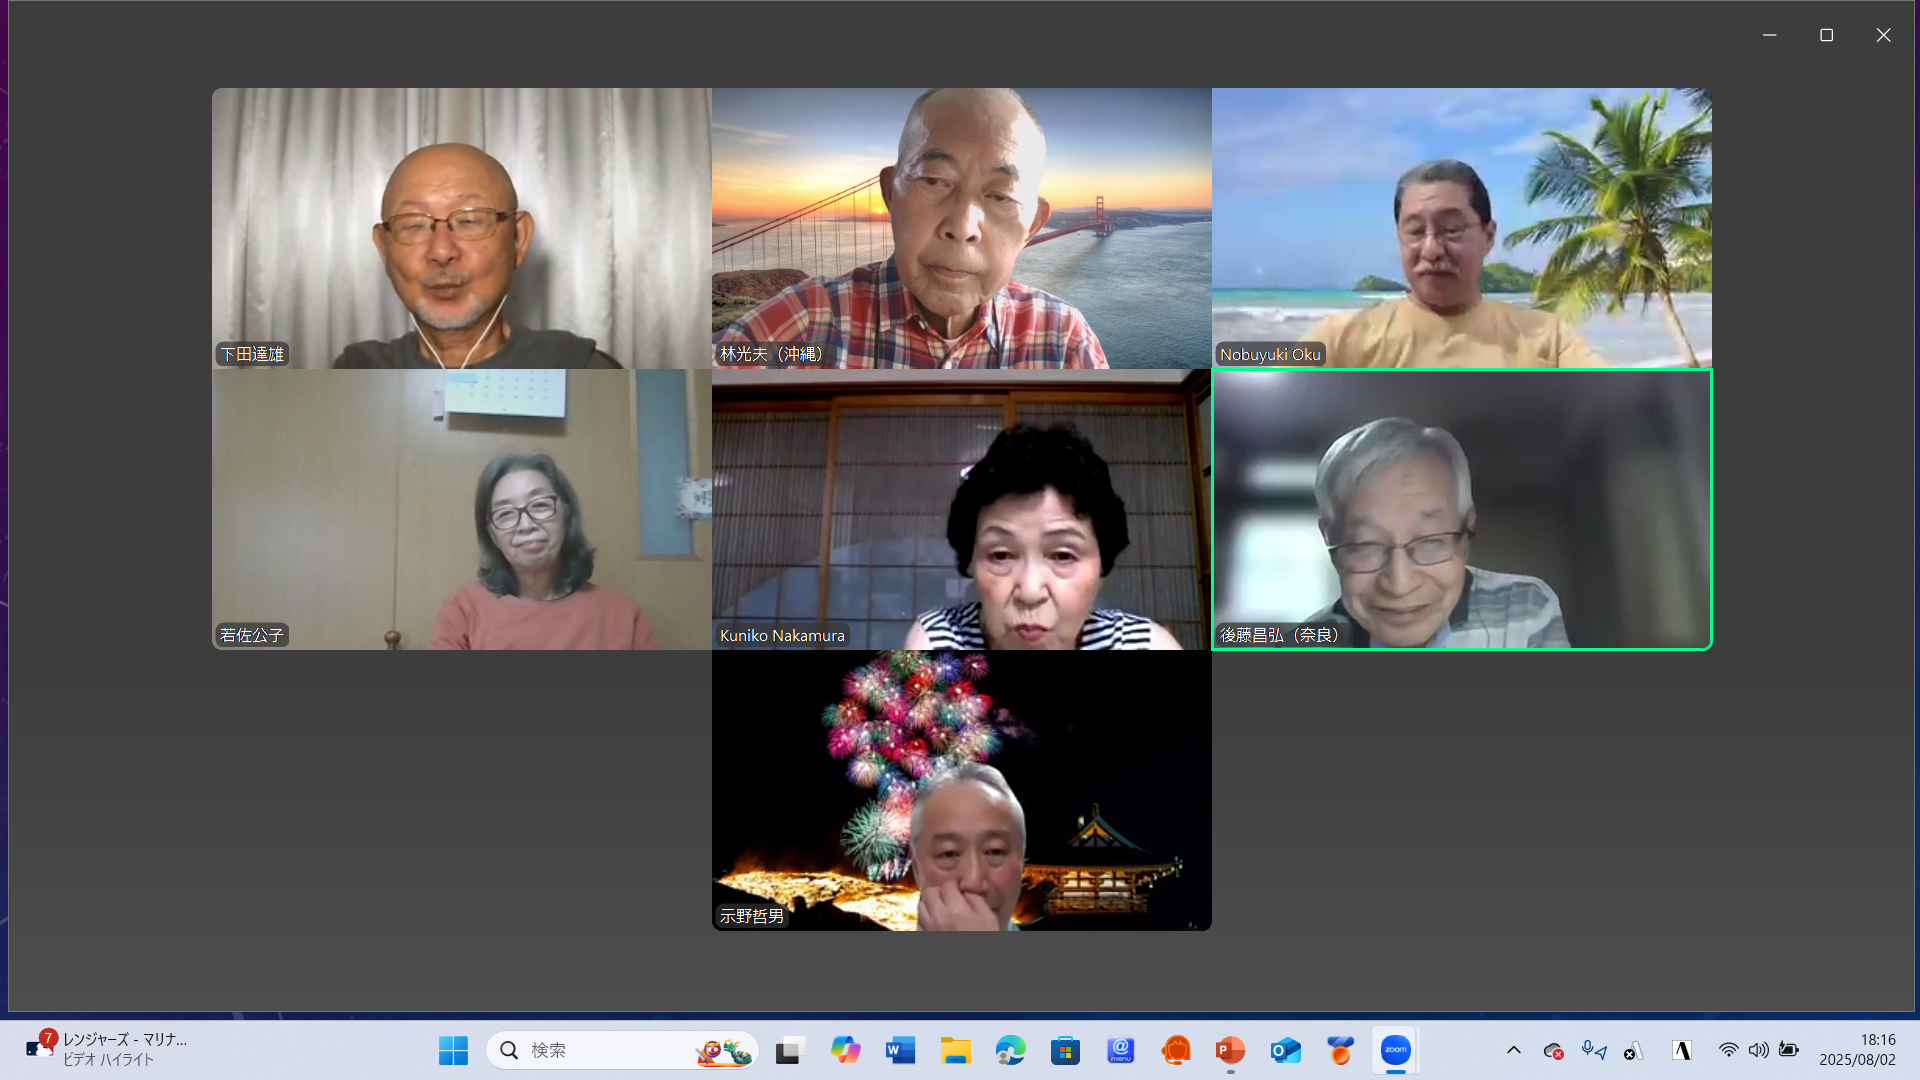
Task: Click the pen tray icon with x
Action: point(1633,1050)
